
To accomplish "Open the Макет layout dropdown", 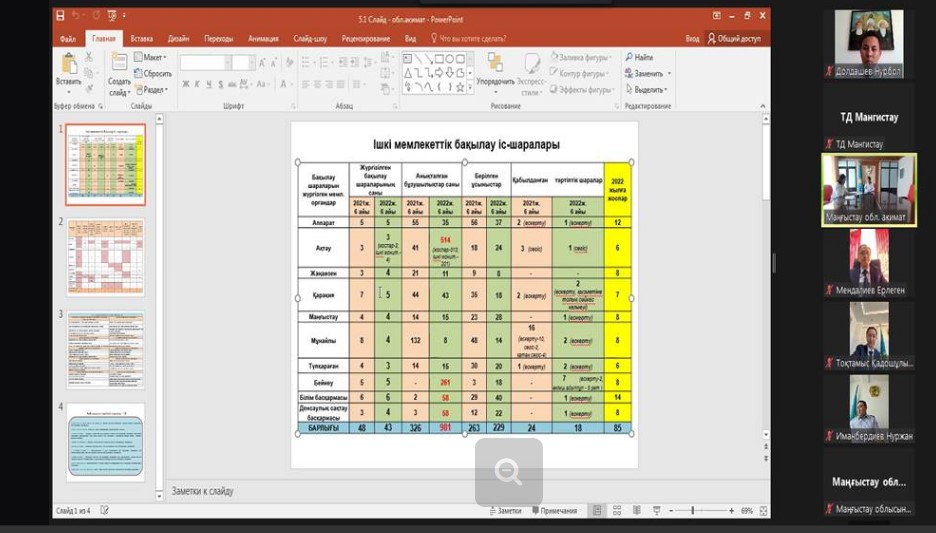I will [150, 57].
